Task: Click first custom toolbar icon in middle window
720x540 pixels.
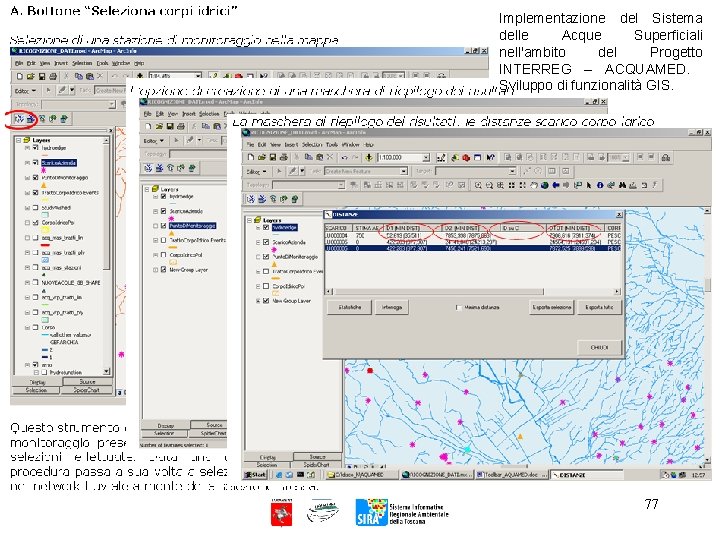Action: pyautogui.click(x=148, y=168)
